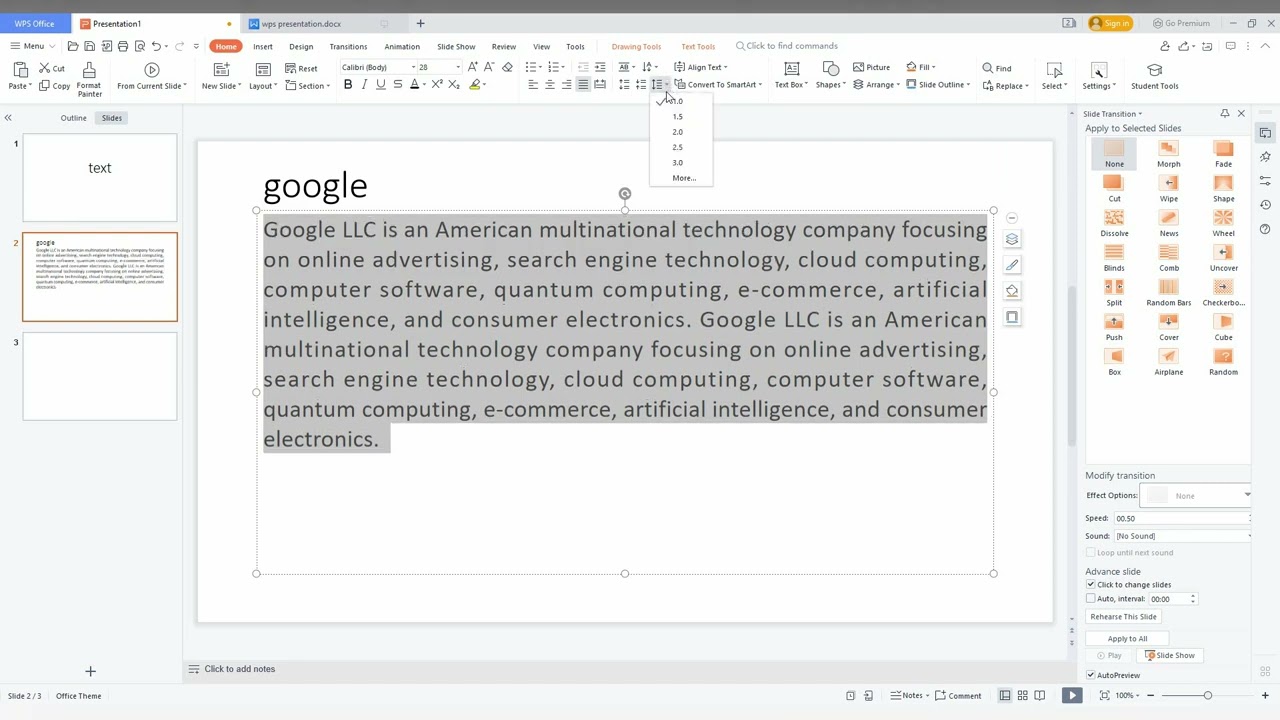Undo the last action
The height and width of the screenshot is (720, 1280).
[156, 46]
